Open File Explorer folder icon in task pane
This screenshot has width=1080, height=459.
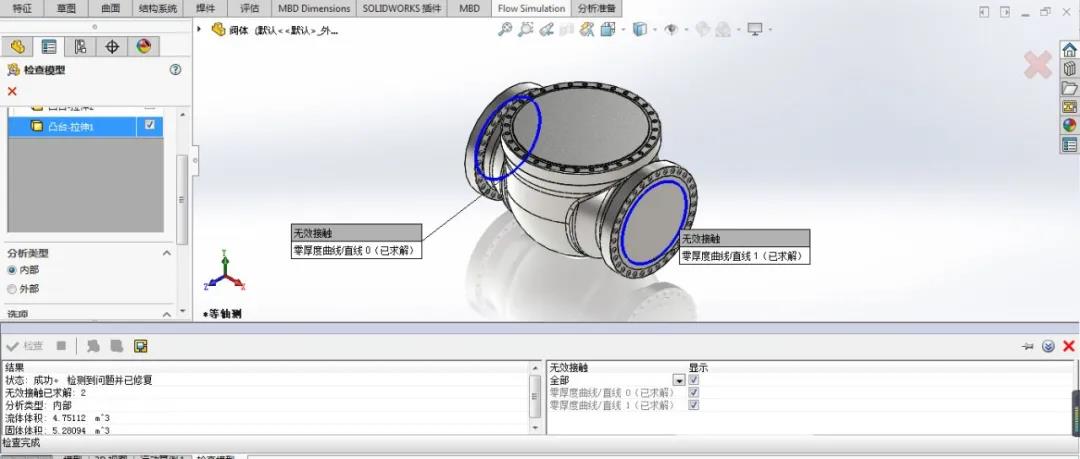[x=1069, y=88]
